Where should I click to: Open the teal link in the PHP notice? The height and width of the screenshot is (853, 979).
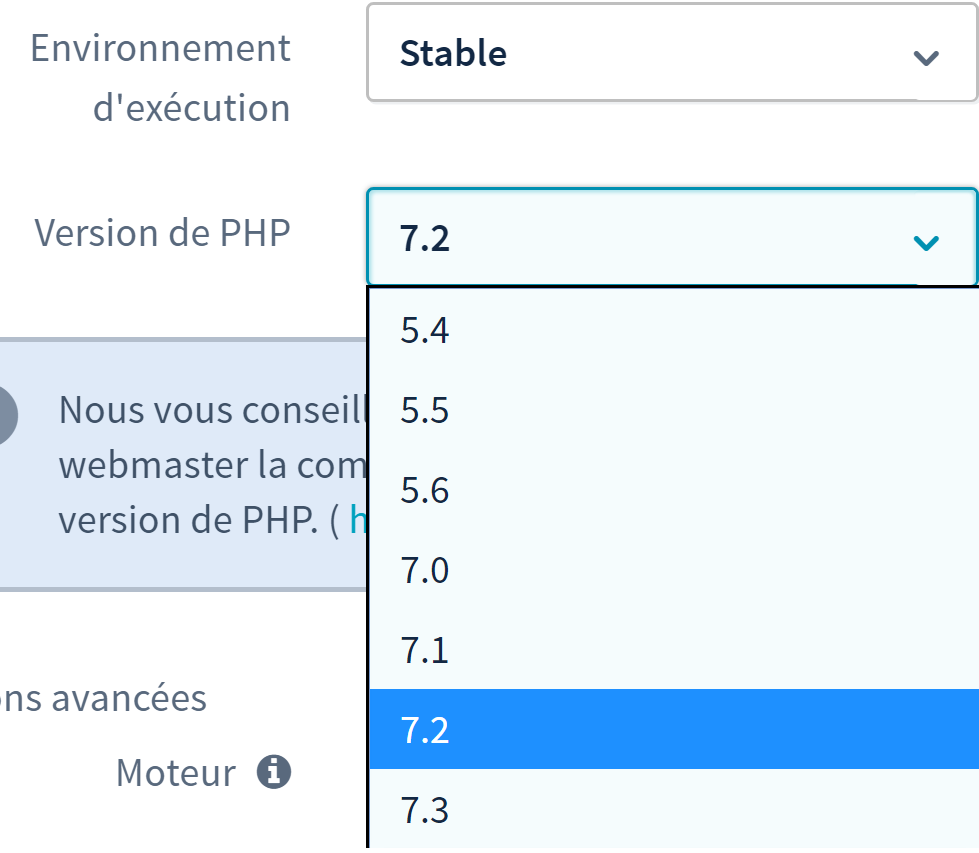[x=357, y=522]
